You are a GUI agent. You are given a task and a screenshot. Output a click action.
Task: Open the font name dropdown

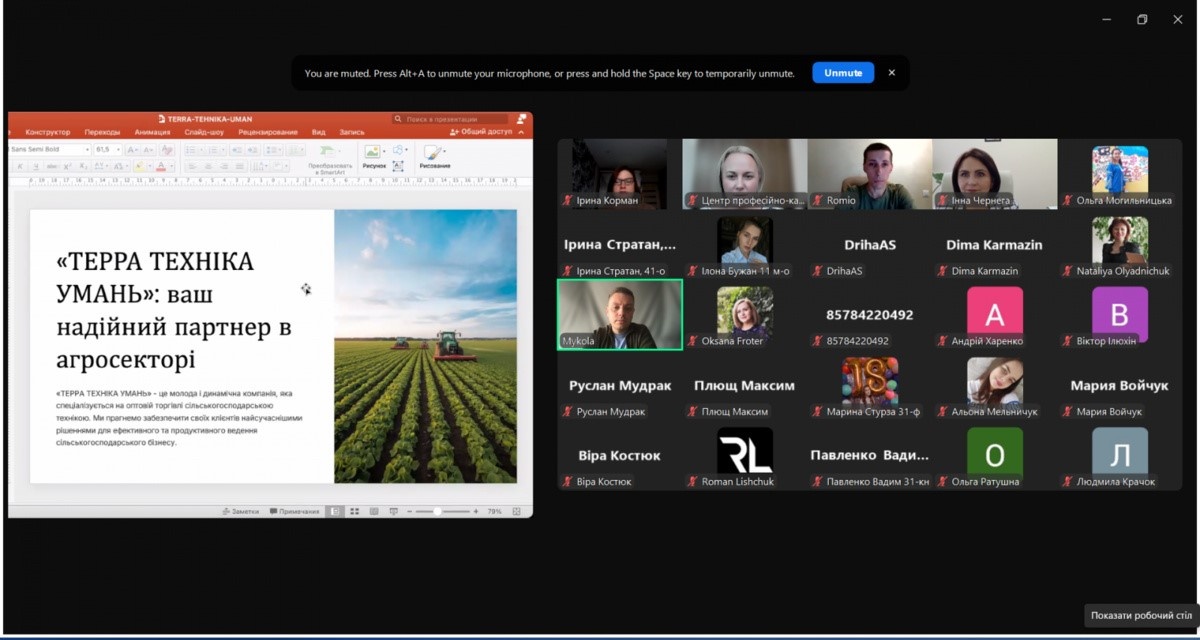(x=88, y=150)
